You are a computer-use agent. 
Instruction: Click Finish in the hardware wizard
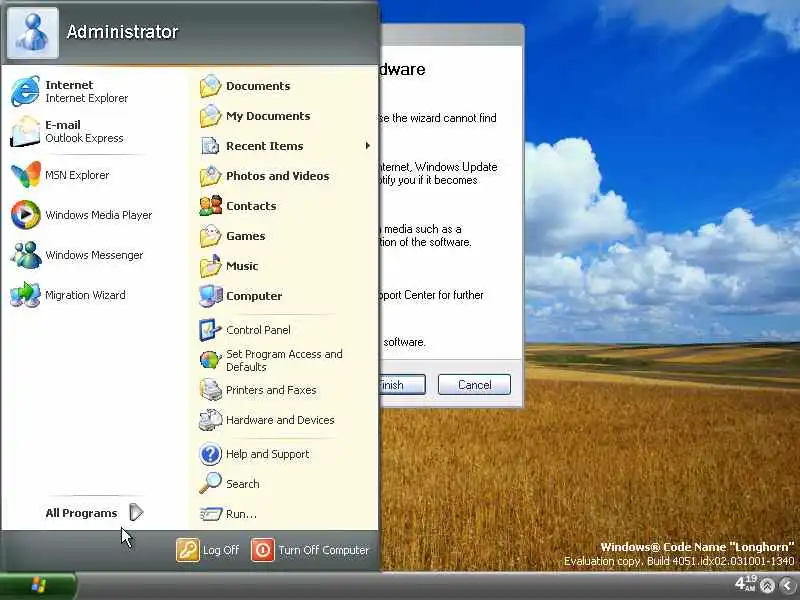coord(403,384)
